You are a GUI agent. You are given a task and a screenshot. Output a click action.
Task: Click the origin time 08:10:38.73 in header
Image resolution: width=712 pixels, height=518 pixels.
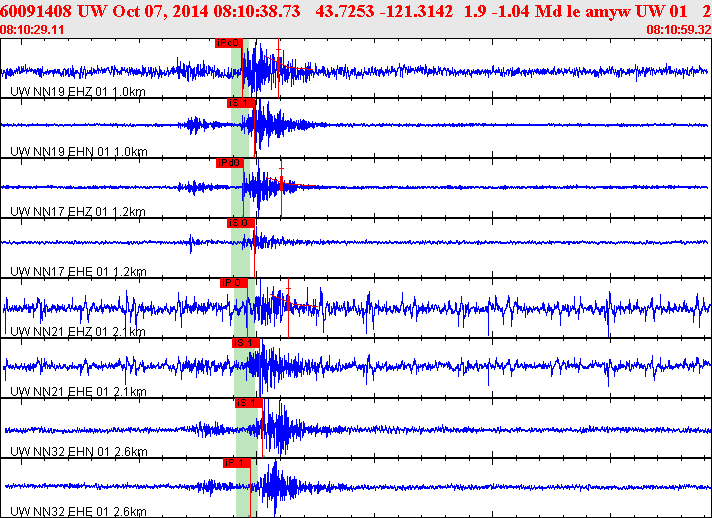[x=257, y=11]
